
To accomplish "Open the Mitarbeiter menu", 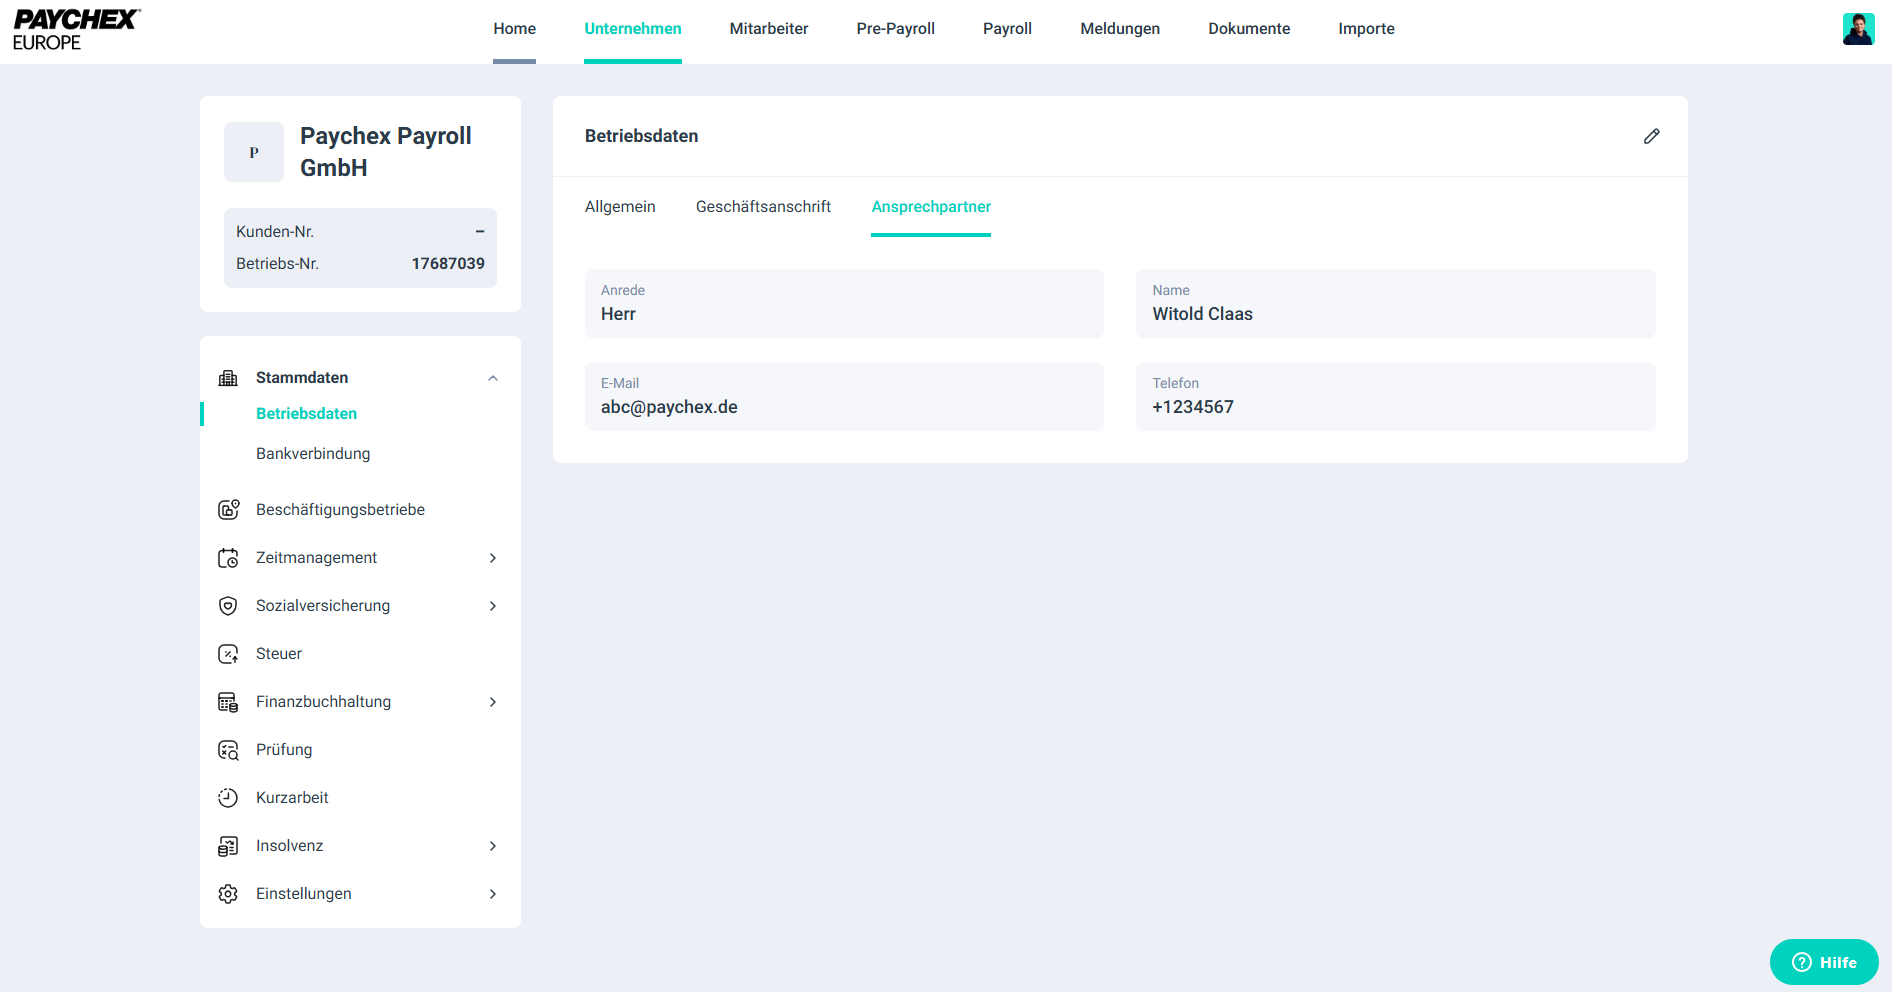I will 768,29.
